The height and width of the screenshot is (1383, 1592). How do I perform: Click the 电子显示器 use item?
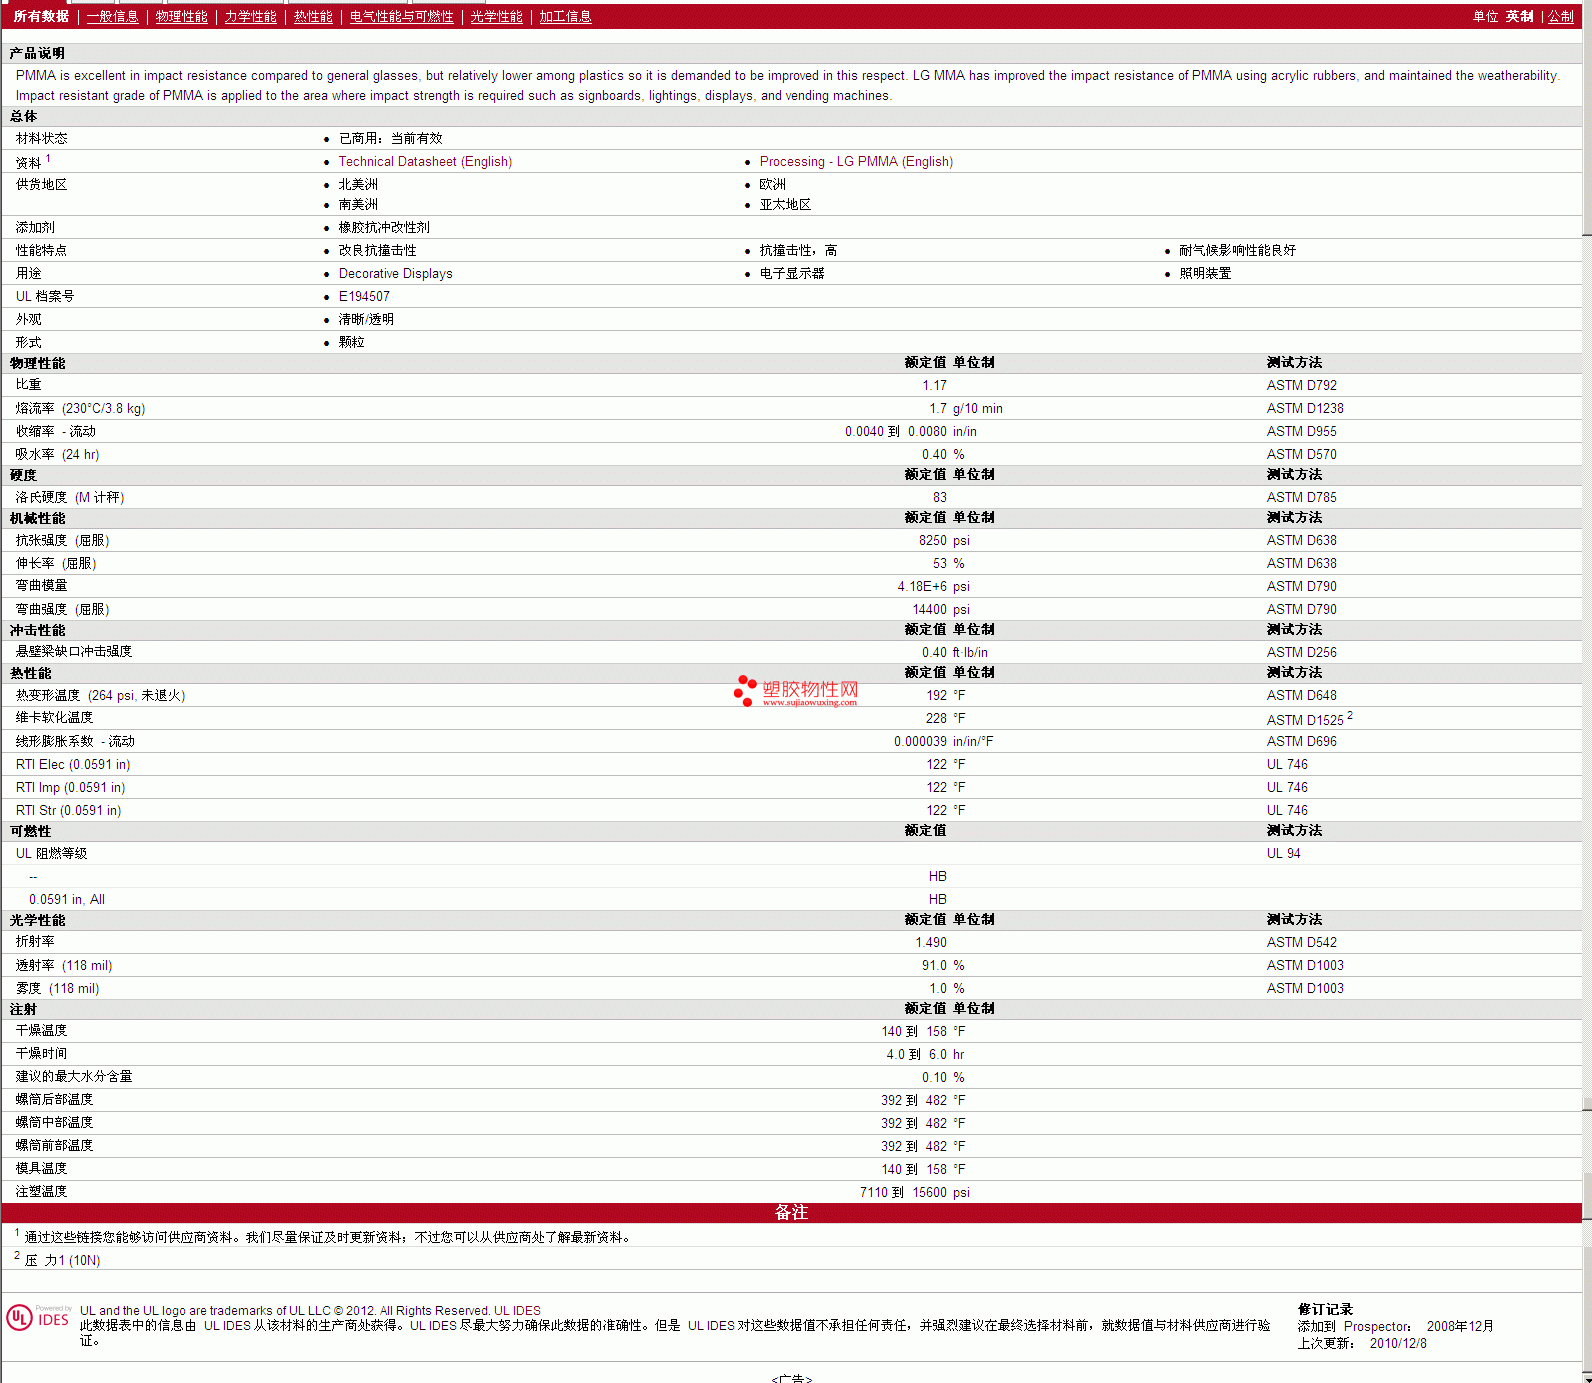coord(792,274)
